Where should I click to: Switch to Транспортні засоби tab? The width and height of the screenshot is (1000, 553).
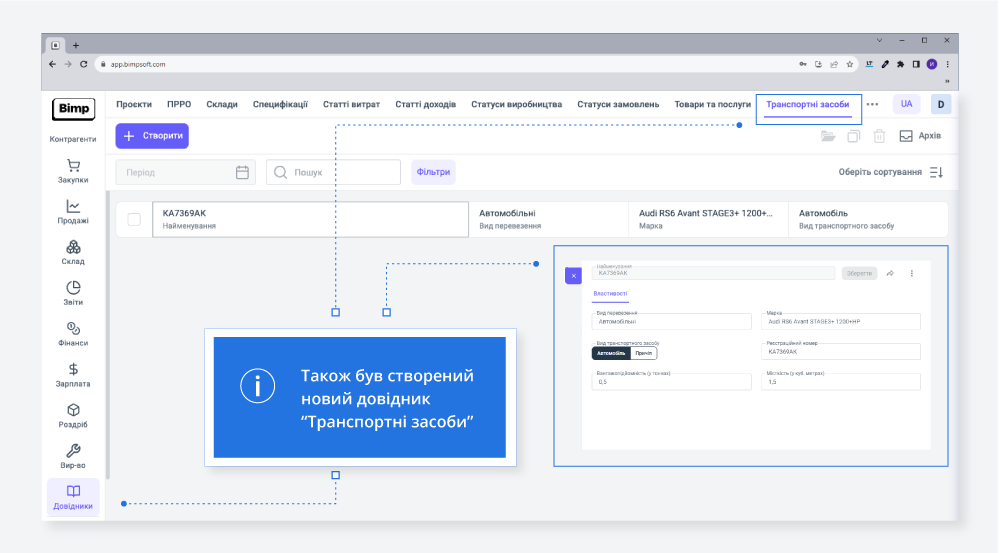coord(808,104)
